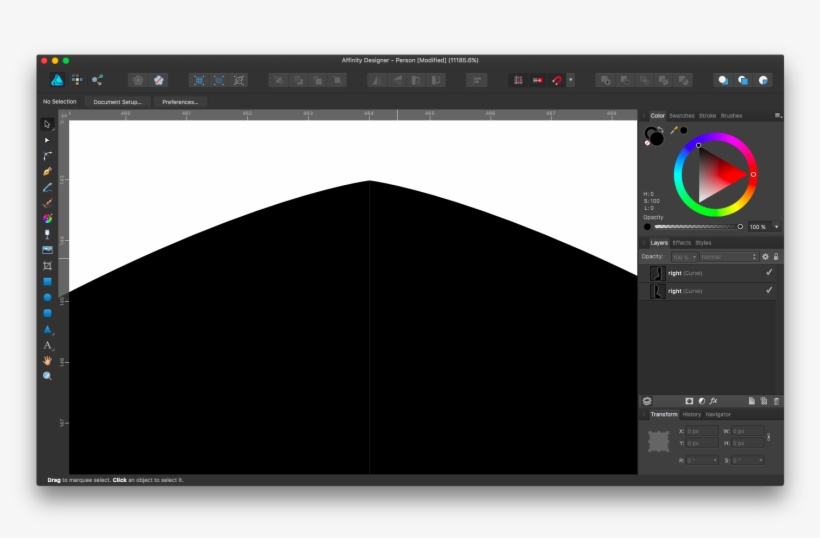
Task: Open the color opacity percent dropdown
Action: pos(776,227)
